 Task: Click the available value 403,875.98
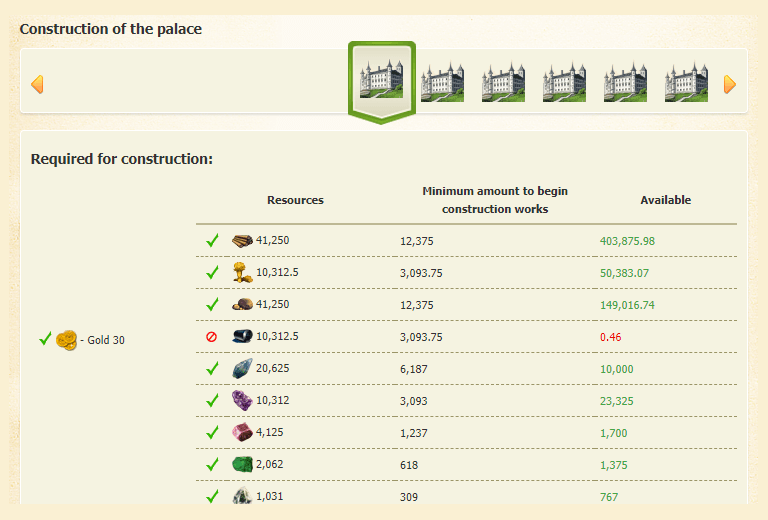click(627, 241)
